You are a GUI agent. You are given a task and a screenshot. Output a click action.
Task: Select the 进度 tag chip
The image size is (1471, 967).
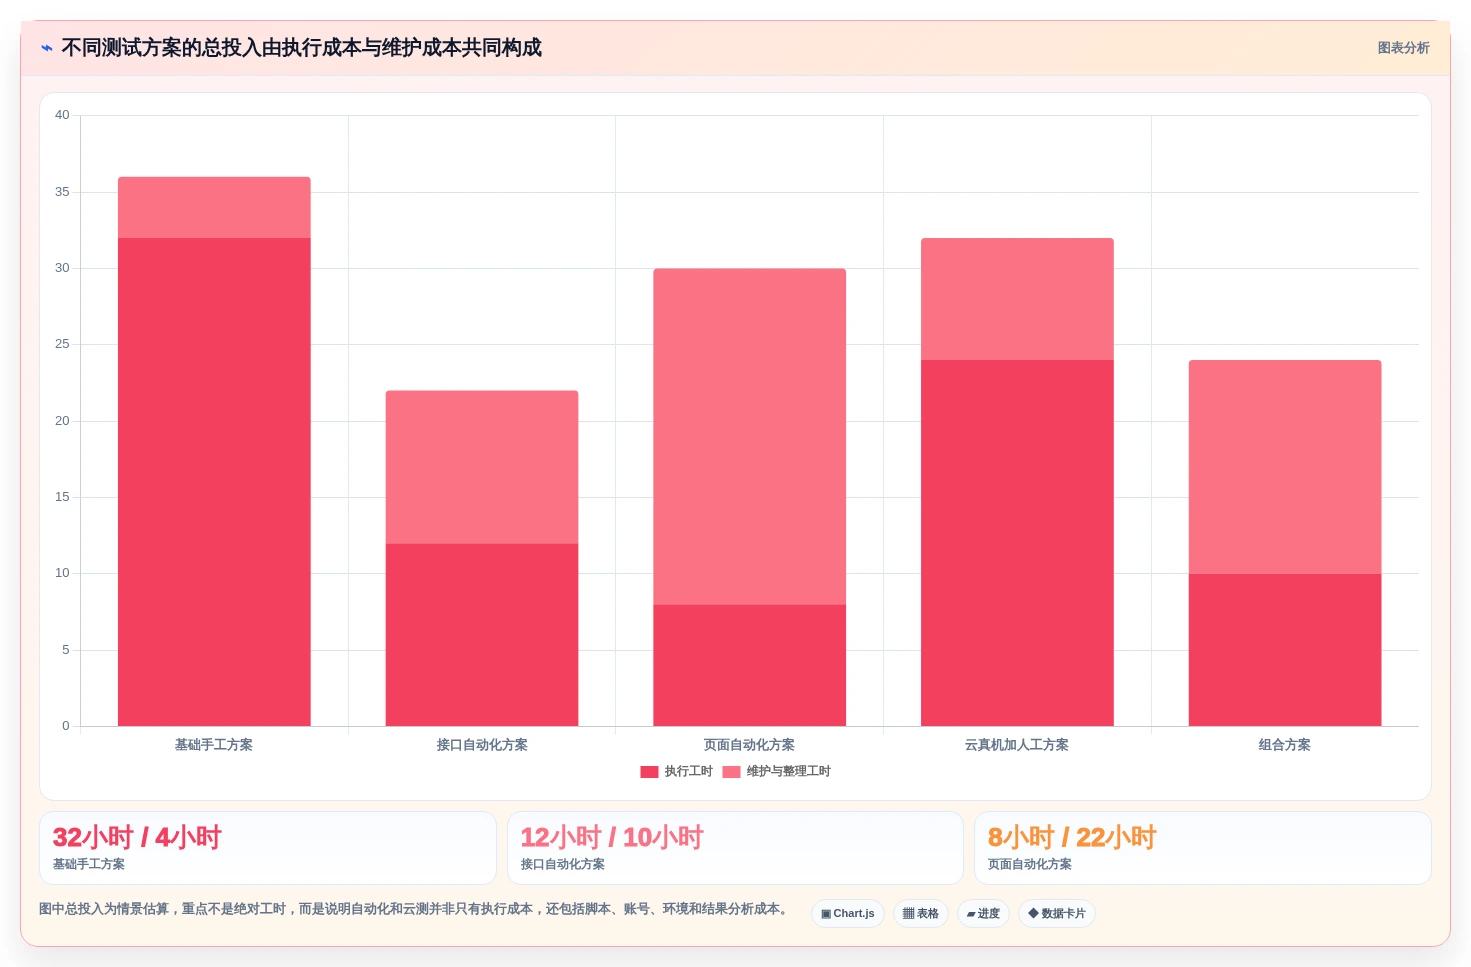point(983,913)
